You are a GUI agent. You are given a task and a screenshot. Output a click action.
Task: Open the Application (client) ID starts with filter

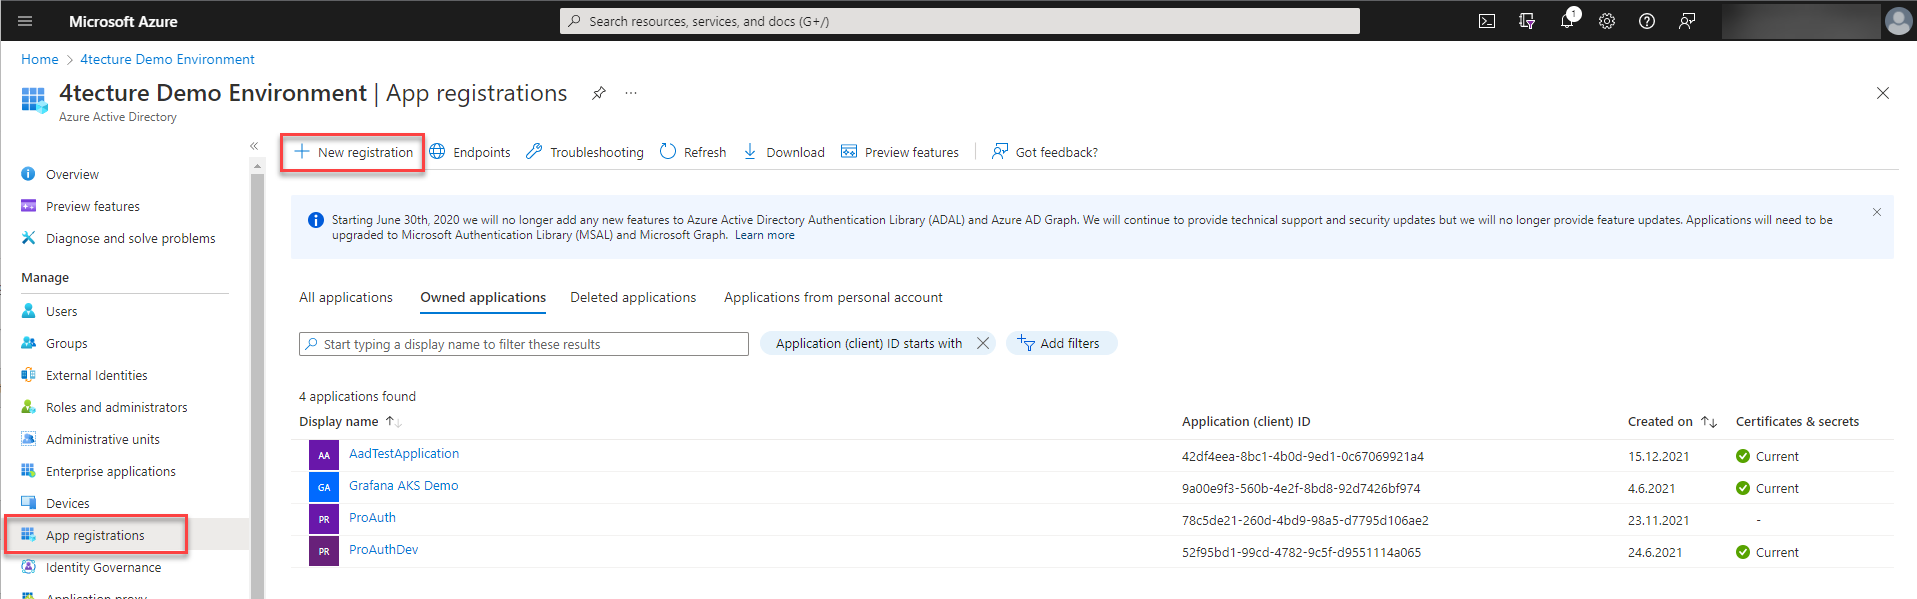coord(868,343)
